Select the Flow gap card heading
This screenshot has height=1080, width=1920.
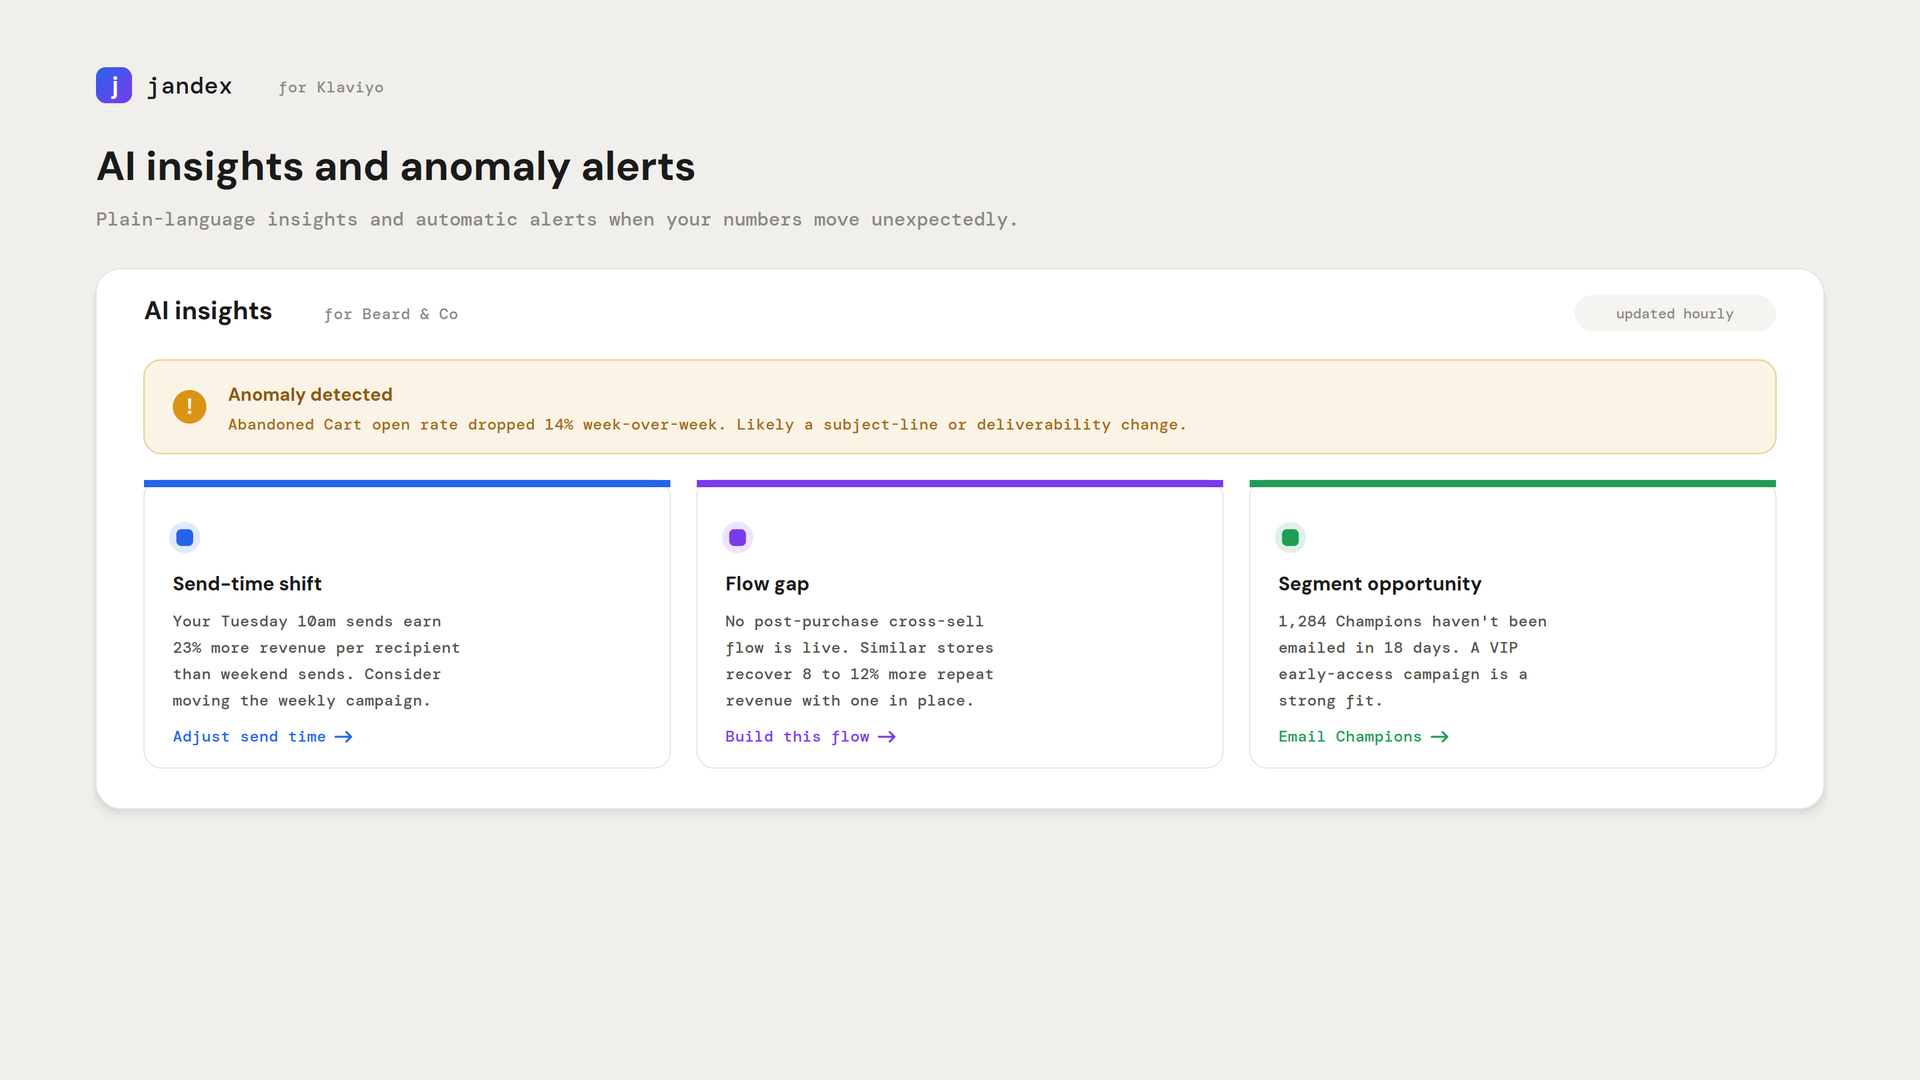click(x=767, y=584)
